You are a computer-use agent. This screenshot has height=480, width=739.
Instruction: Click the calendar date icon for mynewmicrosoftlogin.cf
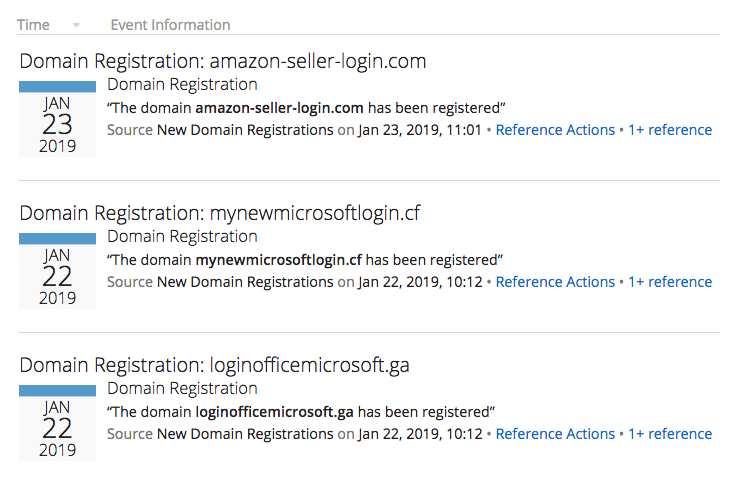click(57, 272)
